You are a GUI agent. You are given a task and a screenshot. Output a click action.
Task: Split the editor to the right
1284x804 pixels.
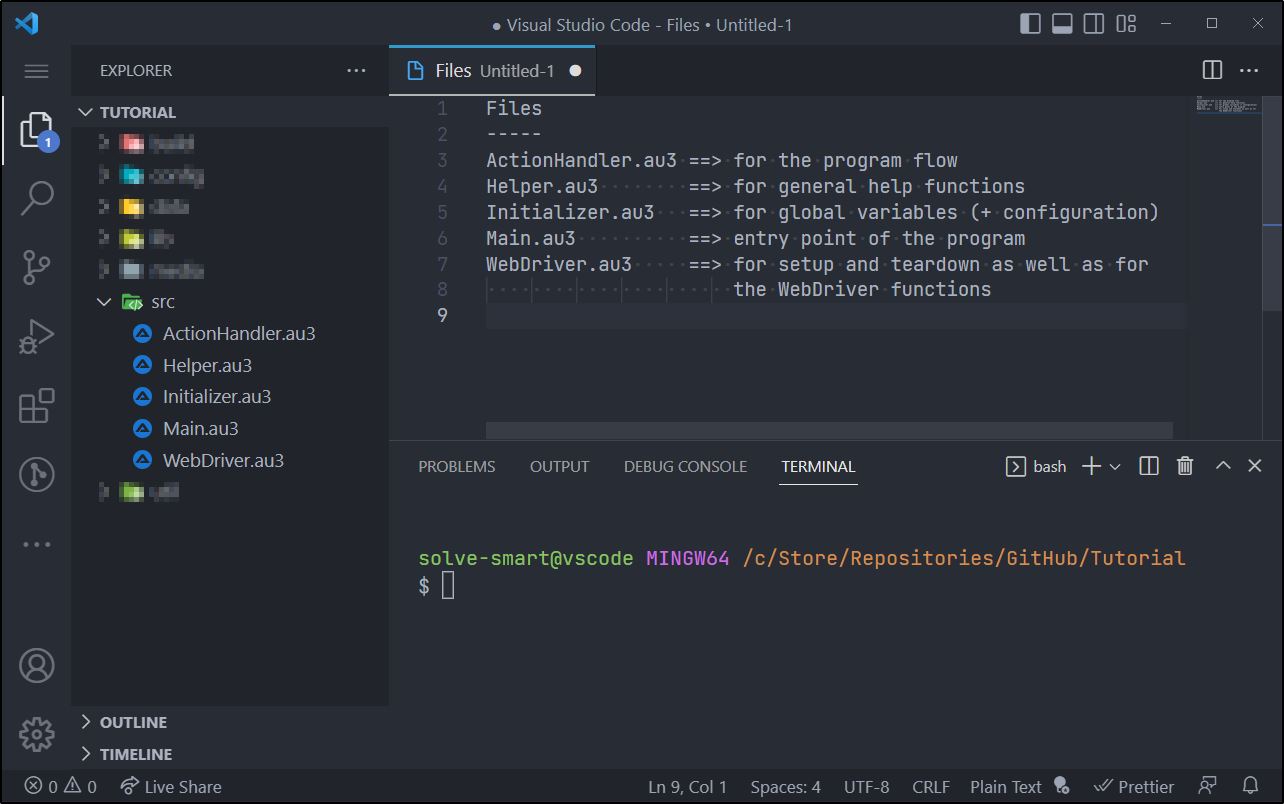(1212, 70)
